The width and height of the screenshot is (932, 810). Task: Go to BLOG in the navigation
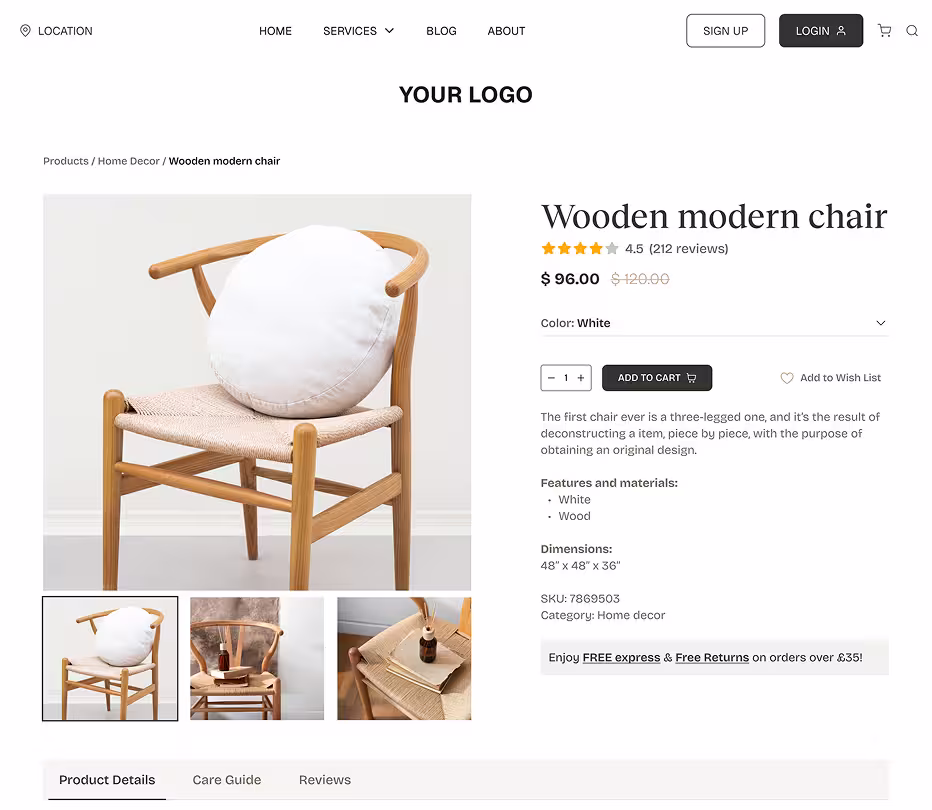point(441,31)
